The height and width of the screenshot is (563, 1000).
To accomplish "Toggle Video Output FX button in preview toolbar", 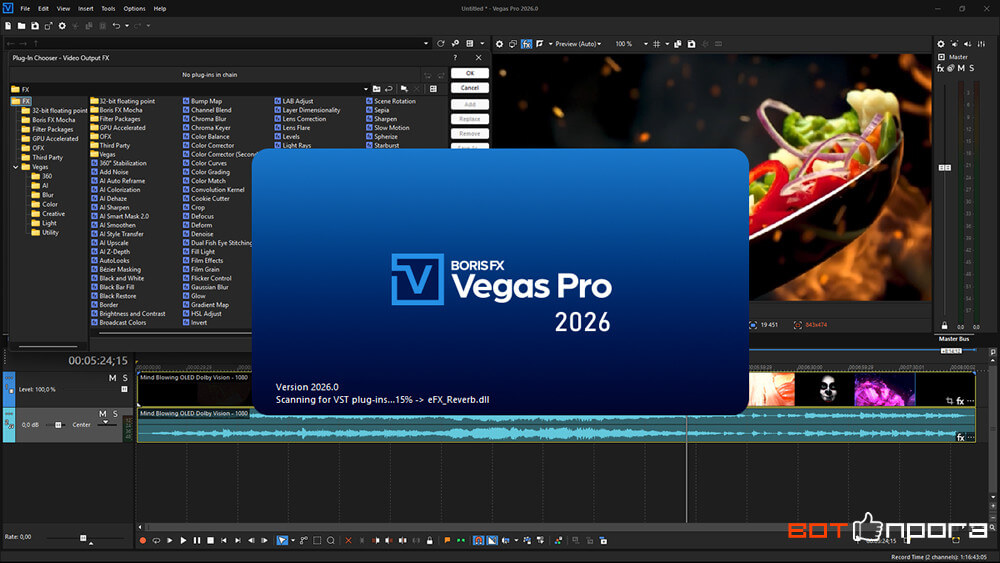I will [x=526, y=44].
